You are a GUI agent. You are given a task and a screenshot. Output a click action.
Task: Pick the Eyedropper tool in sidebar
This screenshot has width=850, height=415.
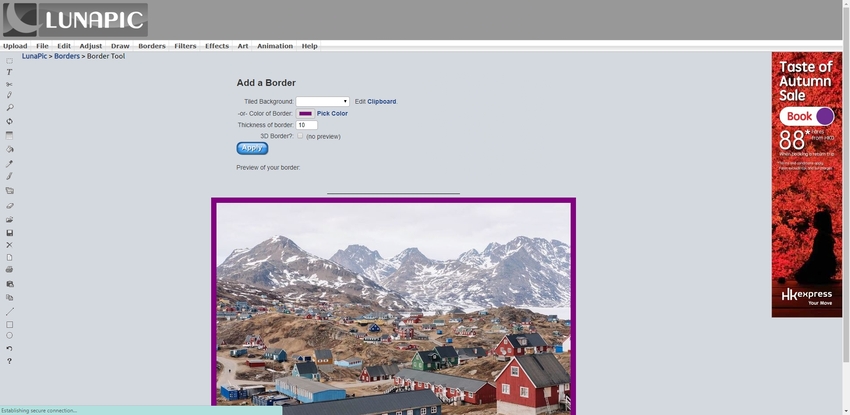pos(9,163)
